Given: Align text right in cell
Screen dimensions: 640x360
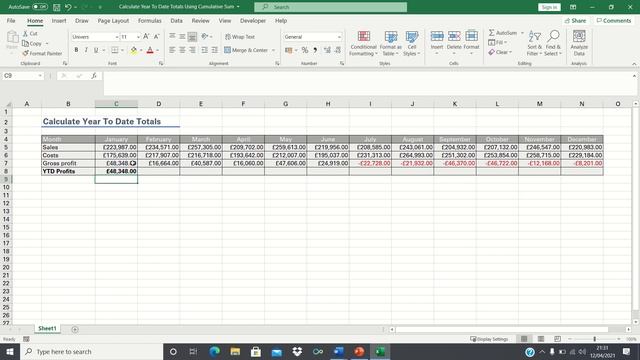Looking at the screenshot, I should (192, 50).
